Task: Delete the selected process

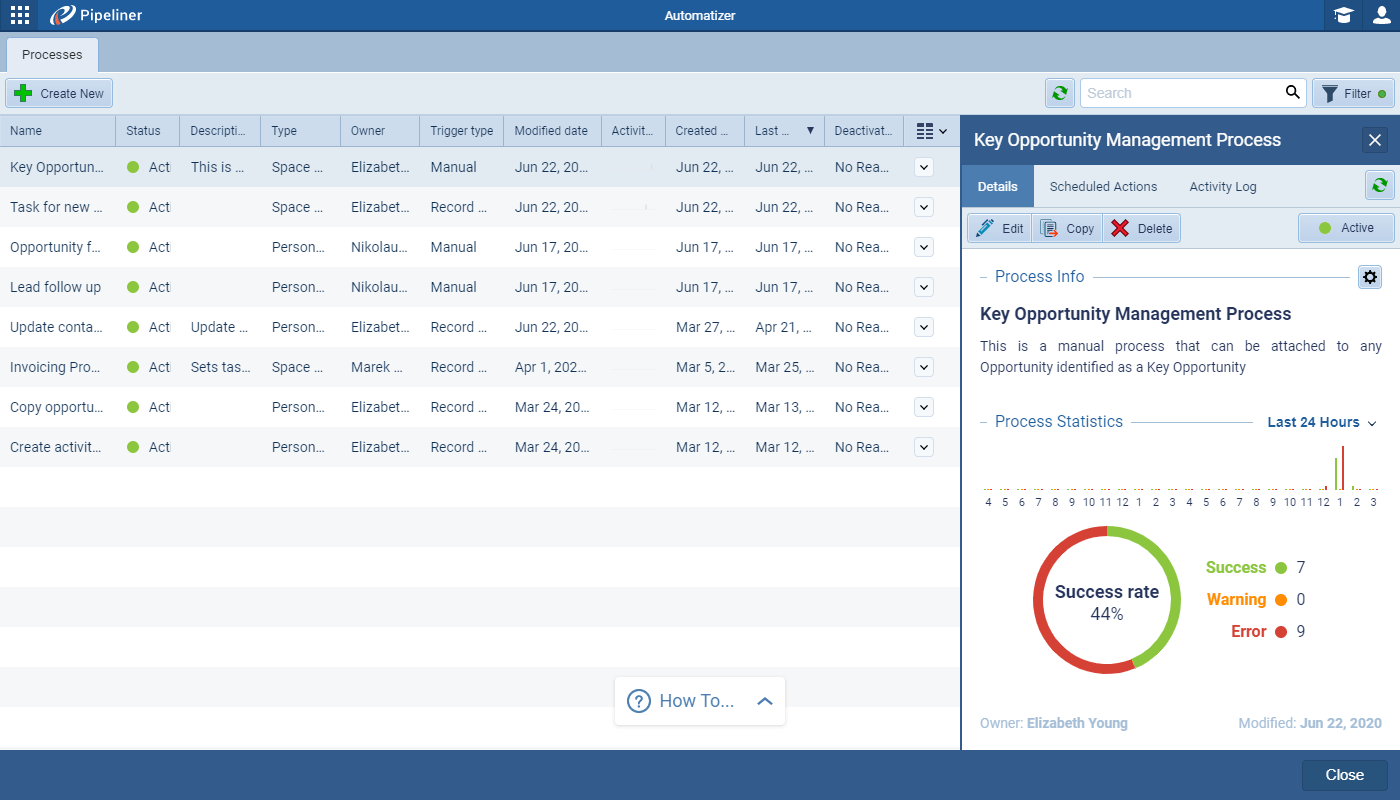Action: click(1141, 228)
